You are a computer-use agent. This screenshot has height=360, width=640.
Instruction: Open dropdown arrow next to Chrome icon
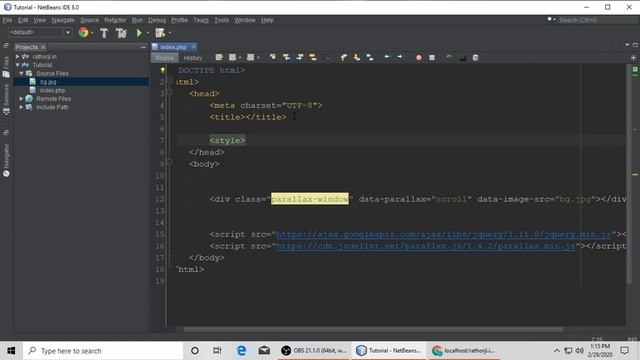[92, 33]
